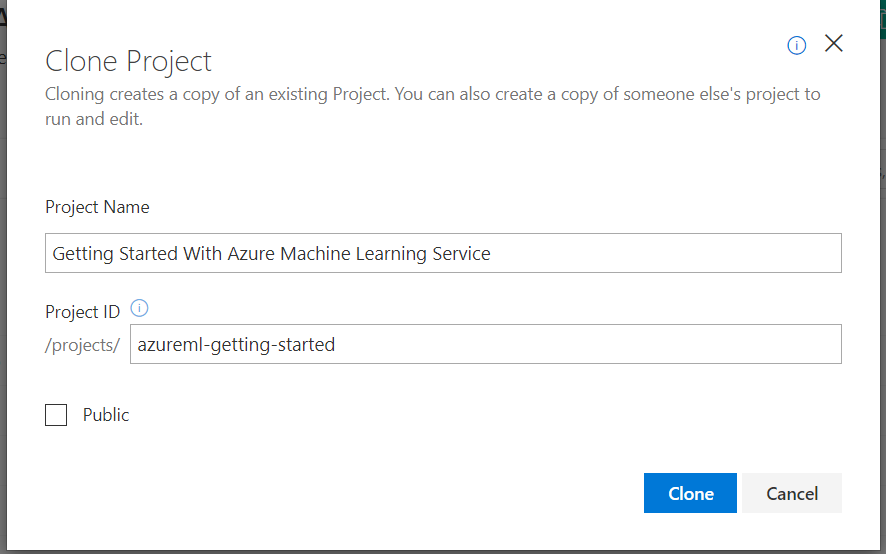The width and height of the screenshot is (886, 554).
Task: Tick the Public checkbox
Action: tap(56, 415)
